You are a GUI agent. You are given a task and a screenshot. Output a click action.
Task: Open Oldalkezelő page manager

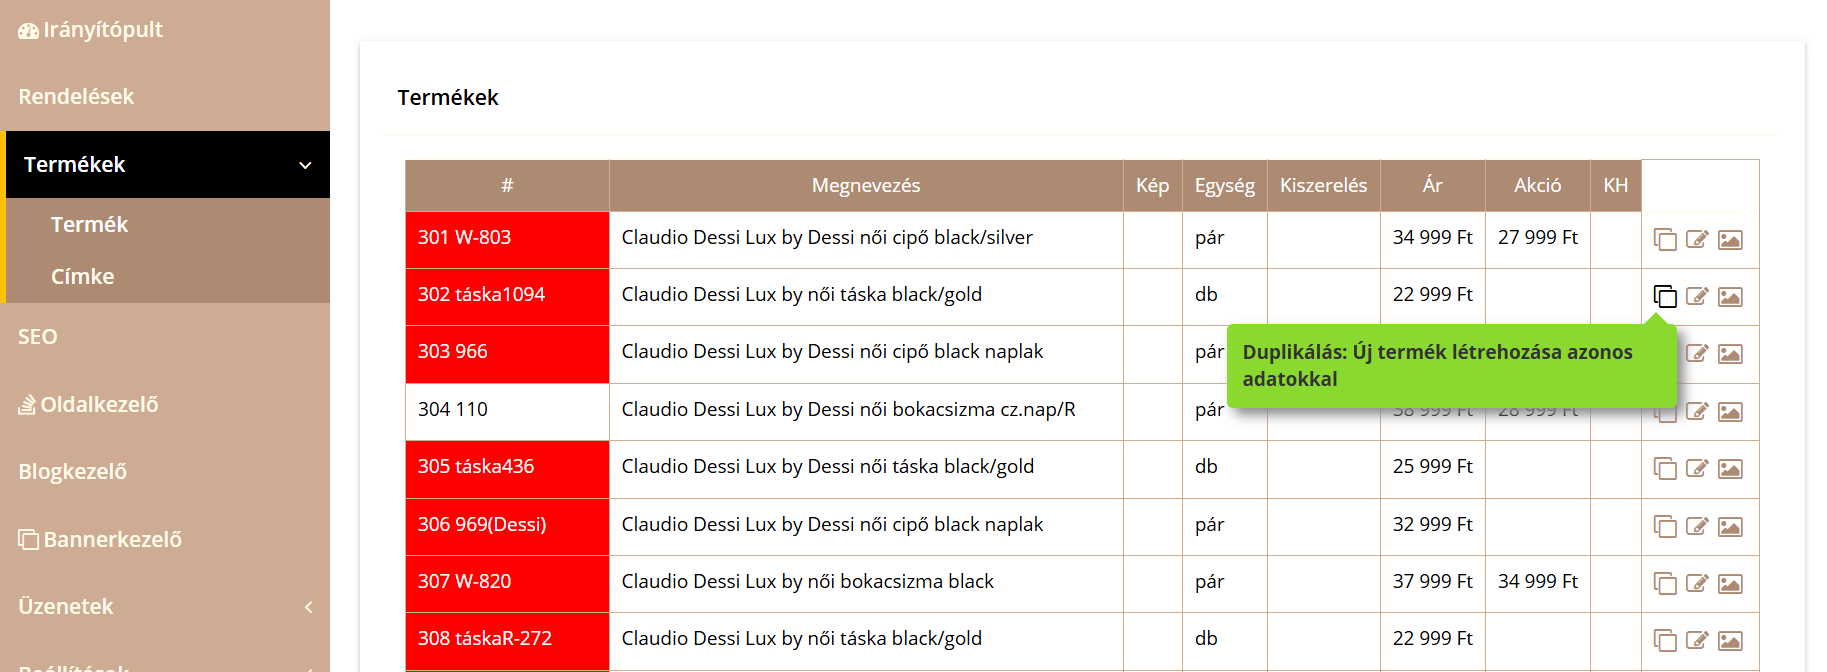88,405
